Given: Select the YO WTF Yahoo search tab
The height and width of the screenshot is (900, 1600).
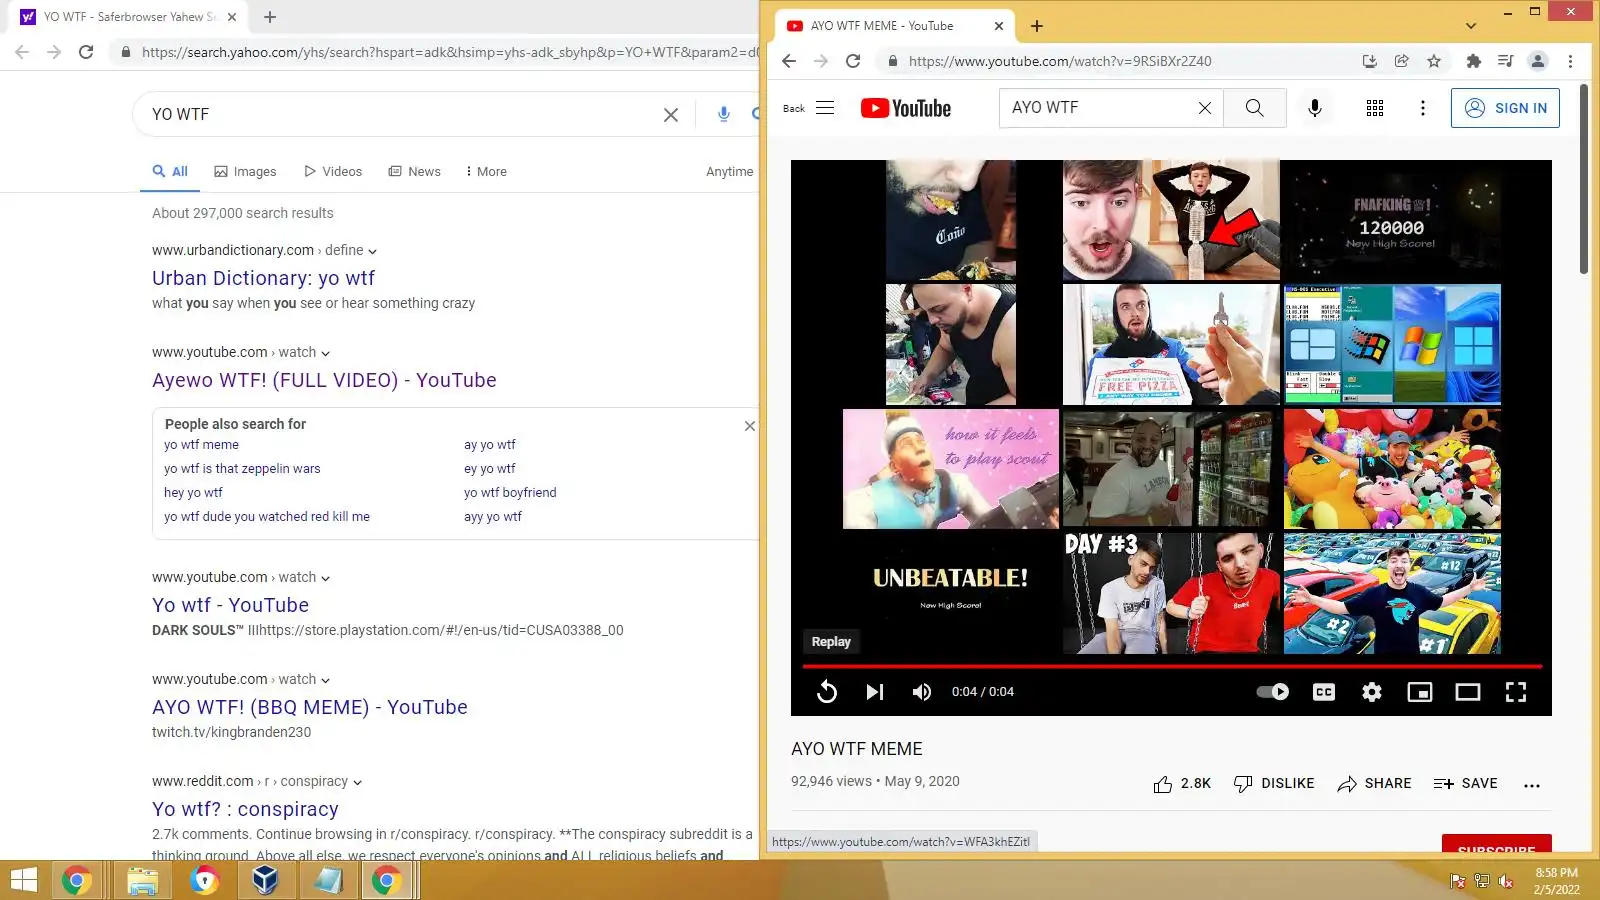Looking at the screenshot, I should pyautogui.click(x=128, y=17).
